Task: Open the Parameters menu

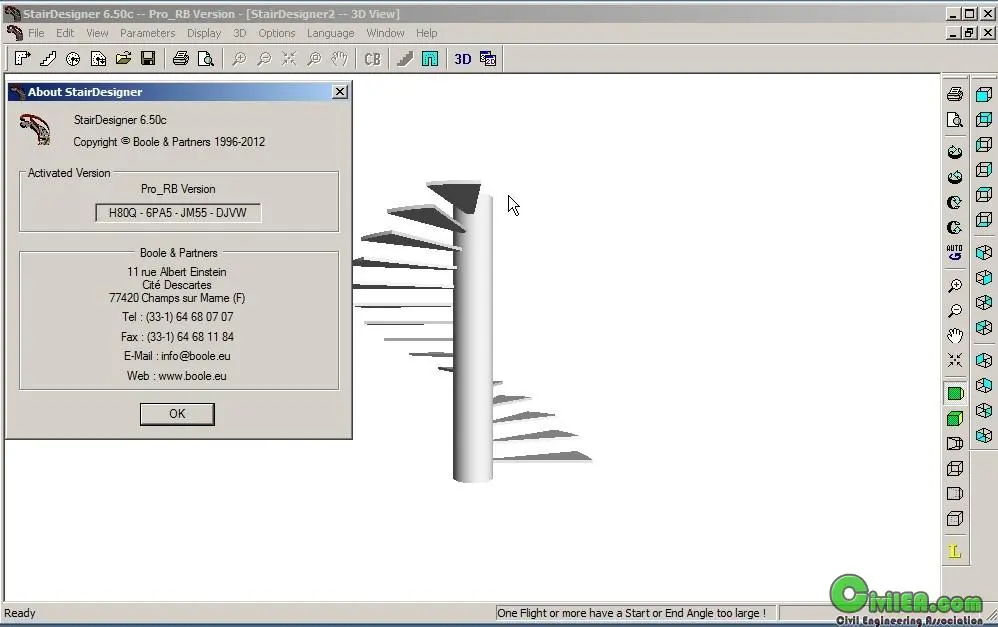Action: pyautogui.click(x=148, y=33)
